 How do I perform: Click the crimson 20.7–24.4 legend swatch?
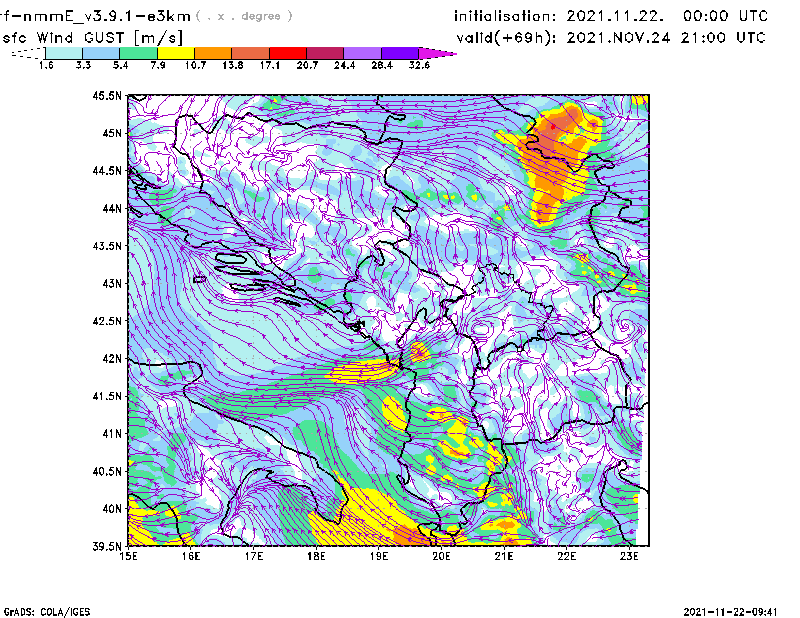pyautogui.click(x=325, y=53)
